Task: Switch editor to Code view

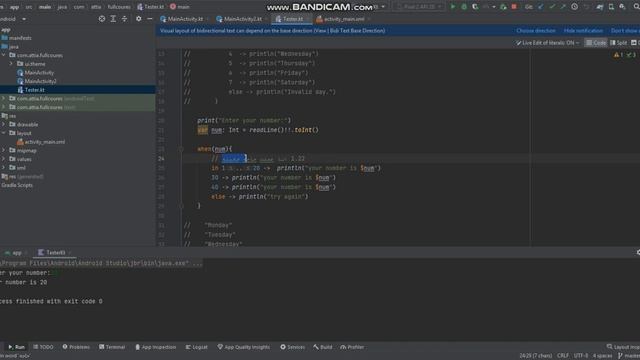Action: 596,42
